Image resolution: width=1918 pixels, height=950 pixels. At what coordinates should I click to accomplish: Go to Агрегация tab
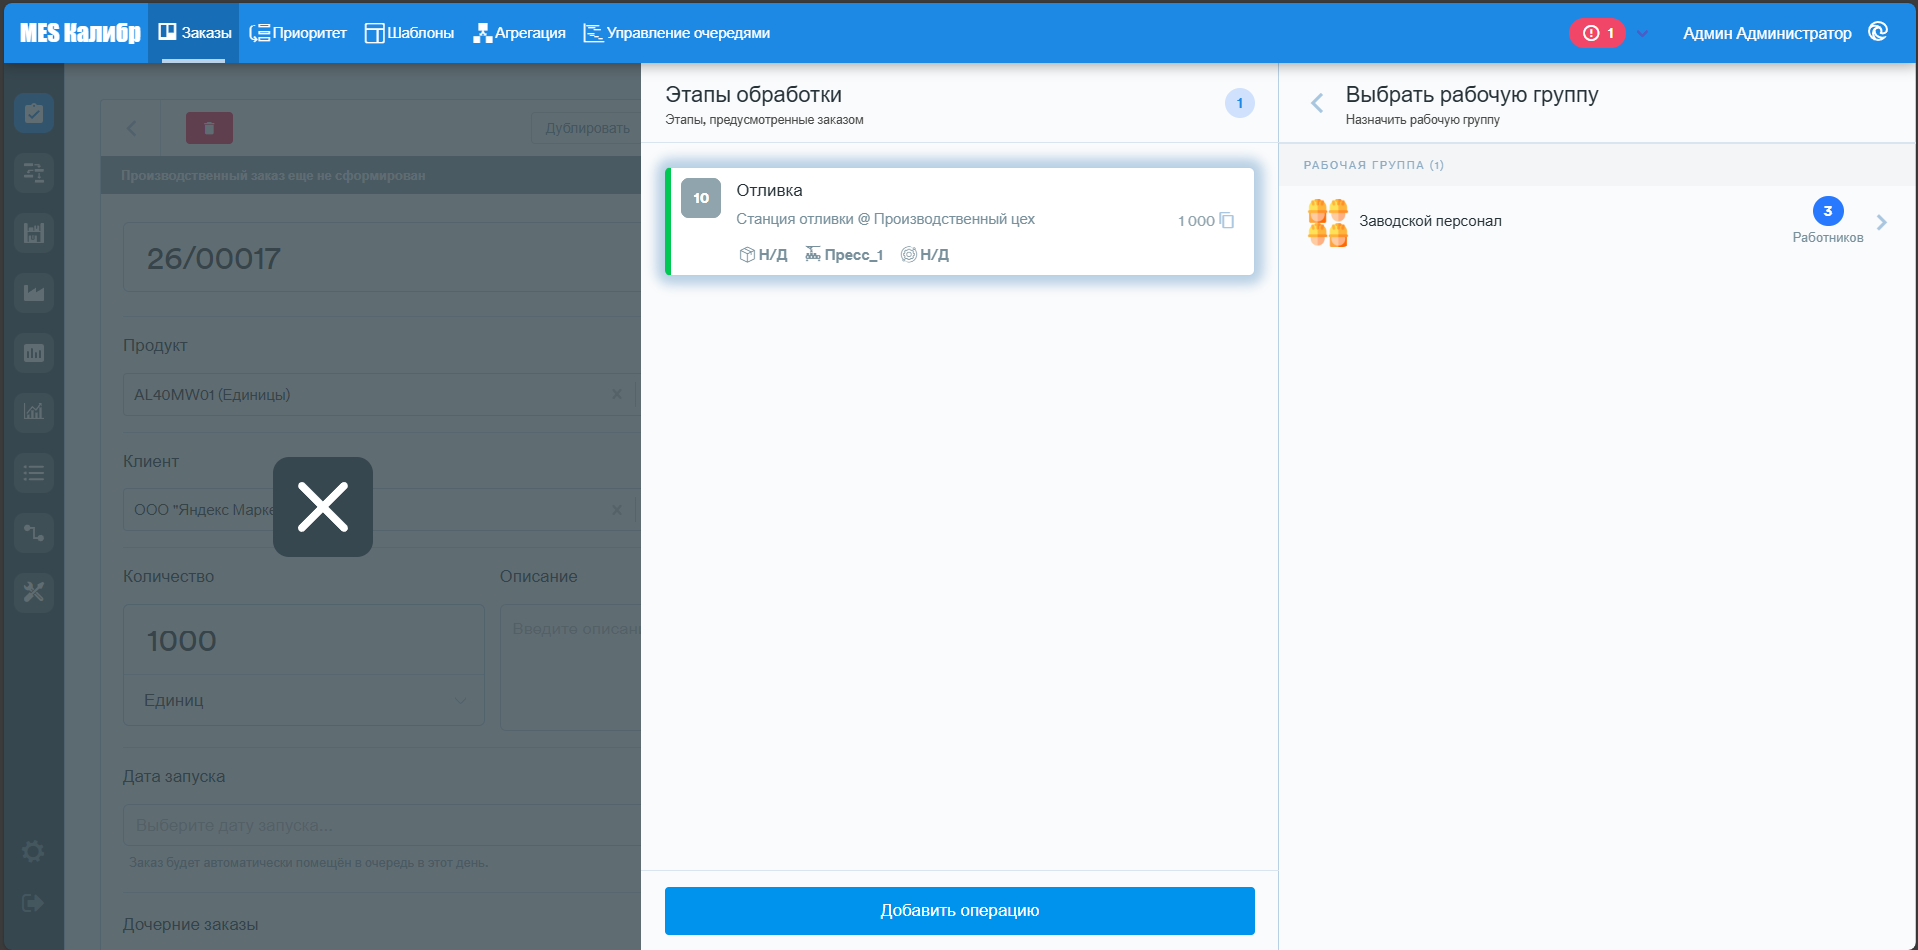click(519, 33)
